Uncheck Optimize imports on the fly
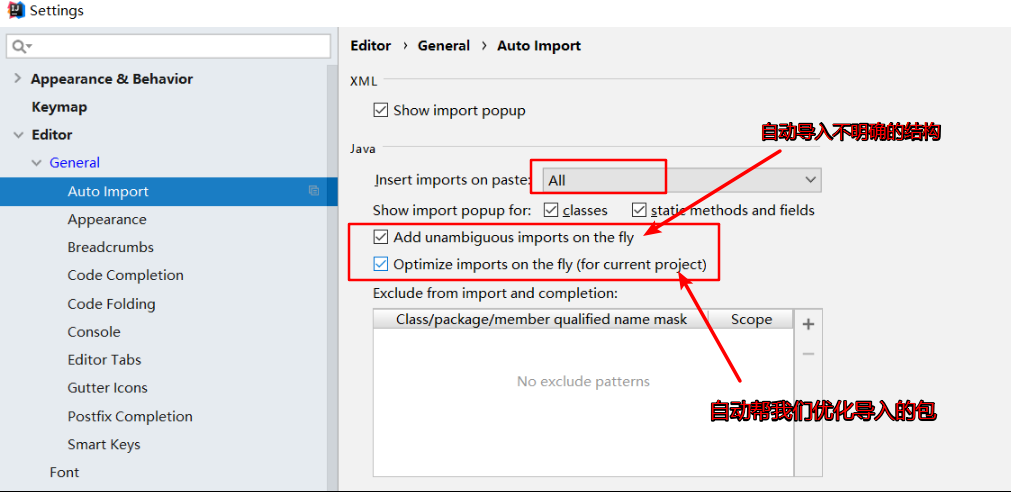1011x492 pixels. [x=380, y=264]
